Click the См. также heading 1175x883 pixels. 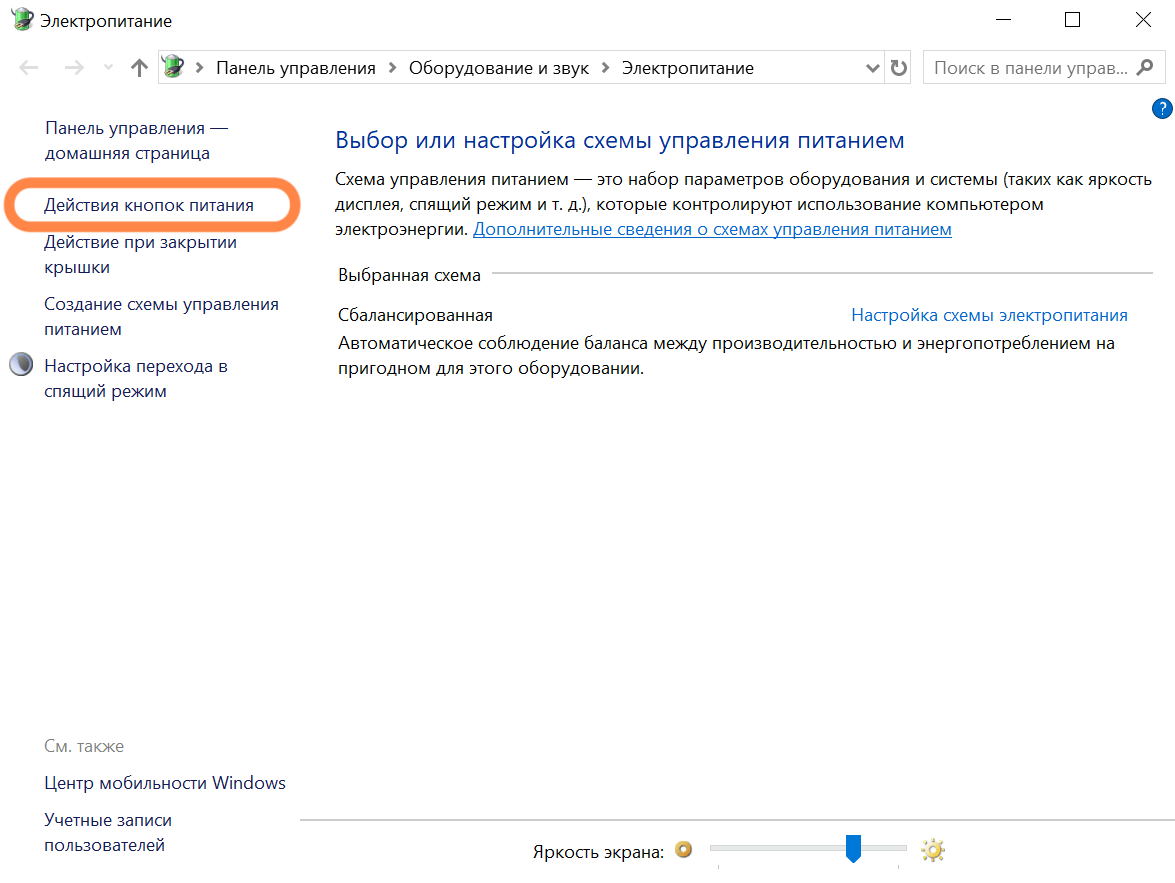point(84,746)
